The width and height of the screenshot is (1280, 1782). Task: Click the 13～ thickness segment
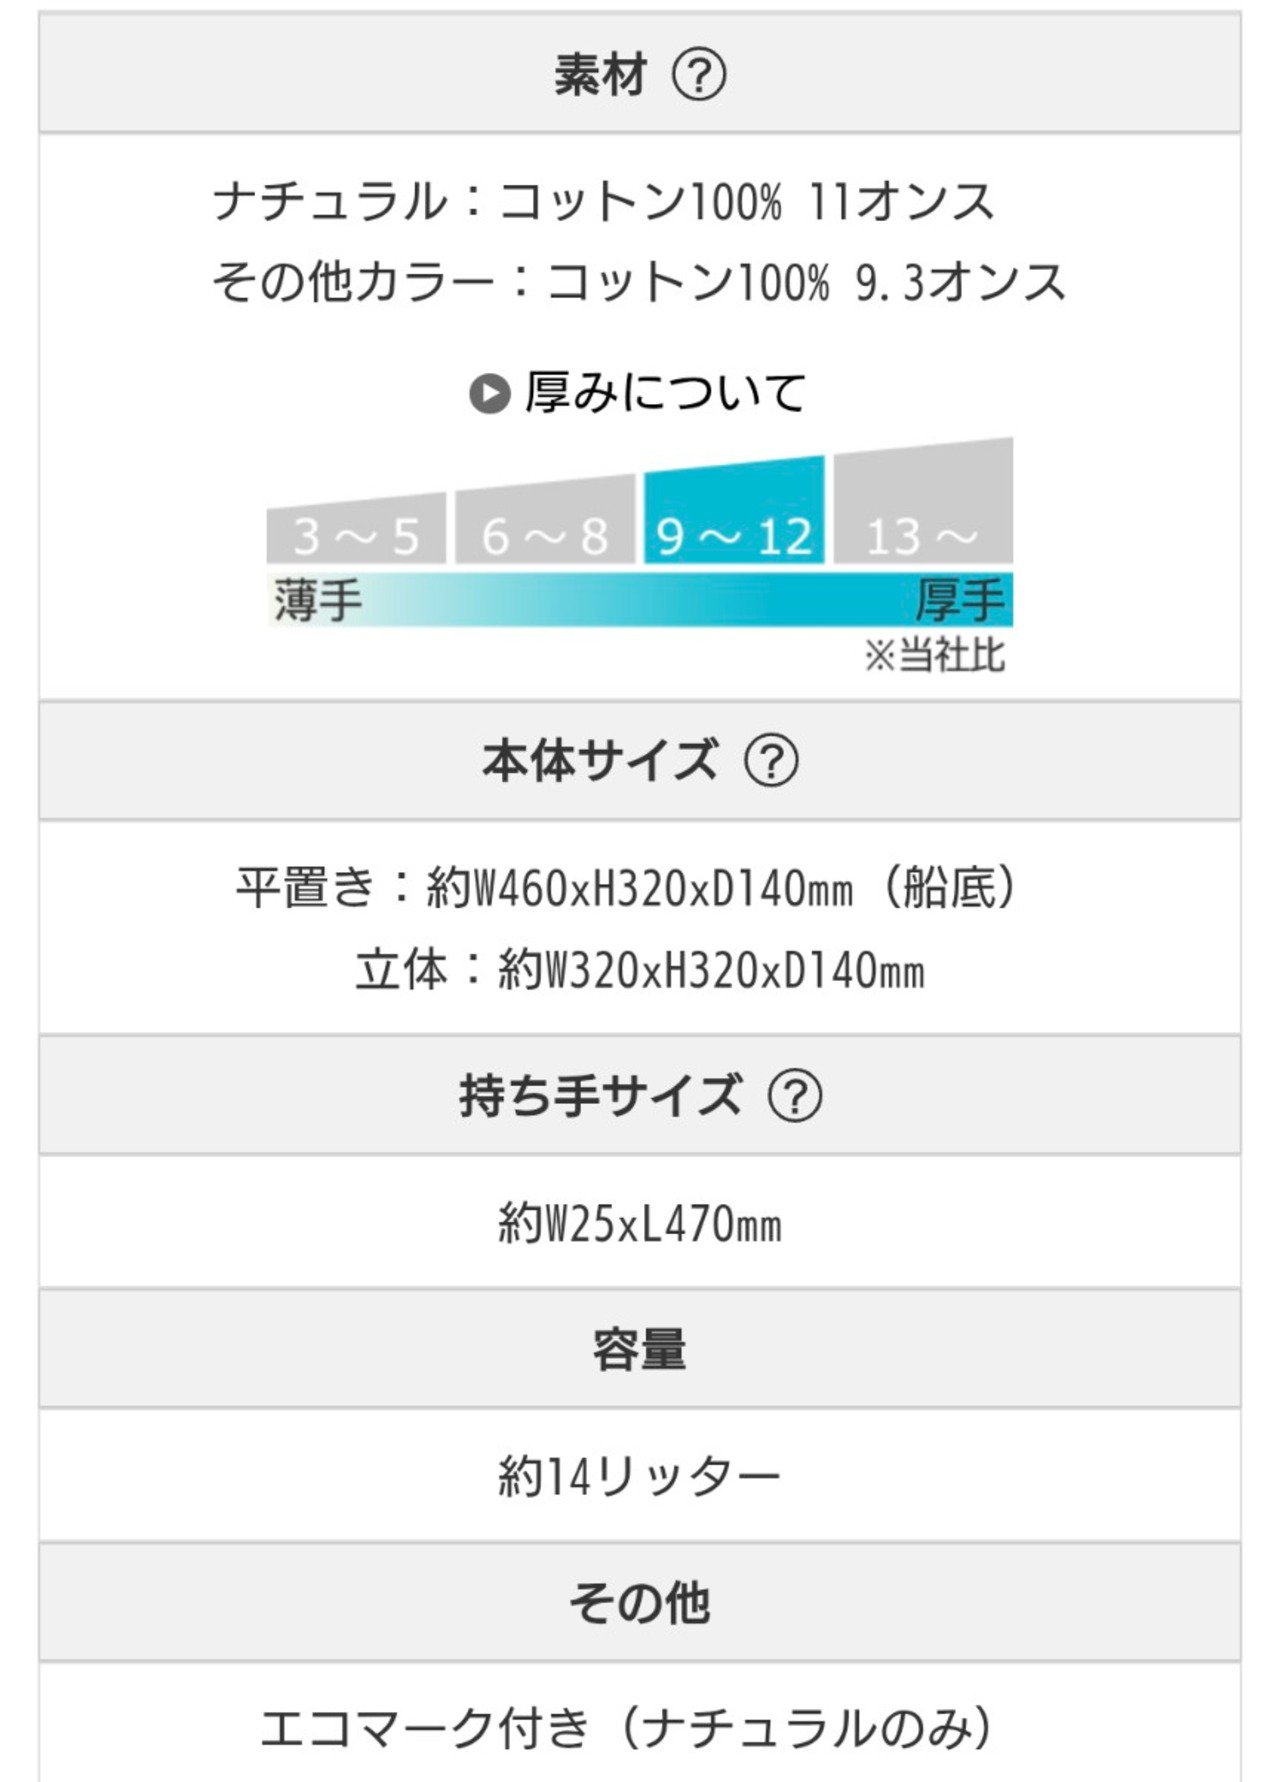[923, 505]
